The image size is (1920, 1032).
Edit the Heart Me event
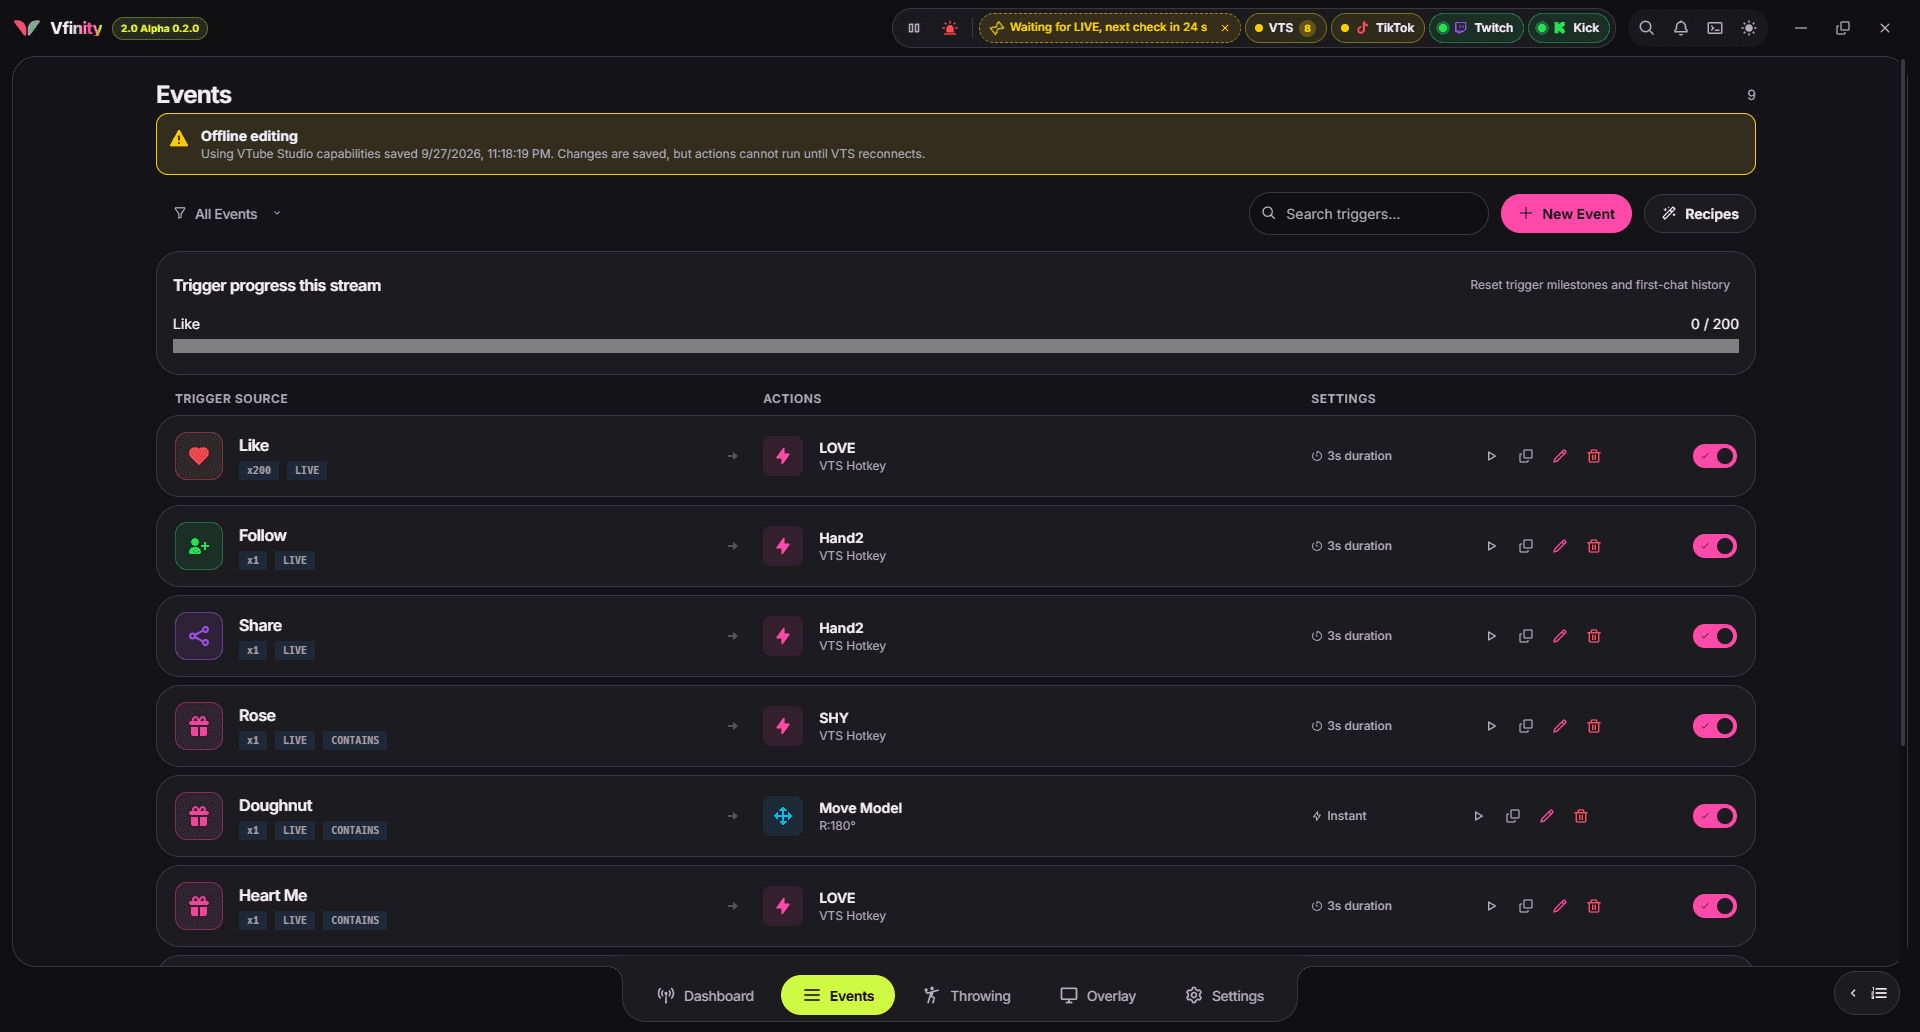(x=1559, y=906)
